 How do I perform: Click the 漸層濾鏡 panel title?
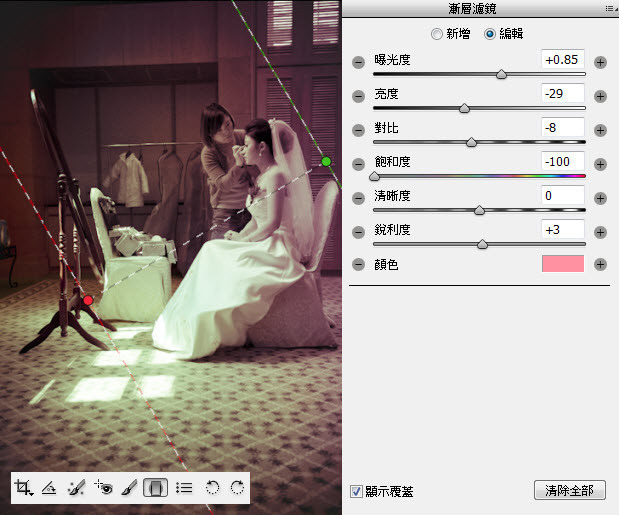[x=472, y=9]
